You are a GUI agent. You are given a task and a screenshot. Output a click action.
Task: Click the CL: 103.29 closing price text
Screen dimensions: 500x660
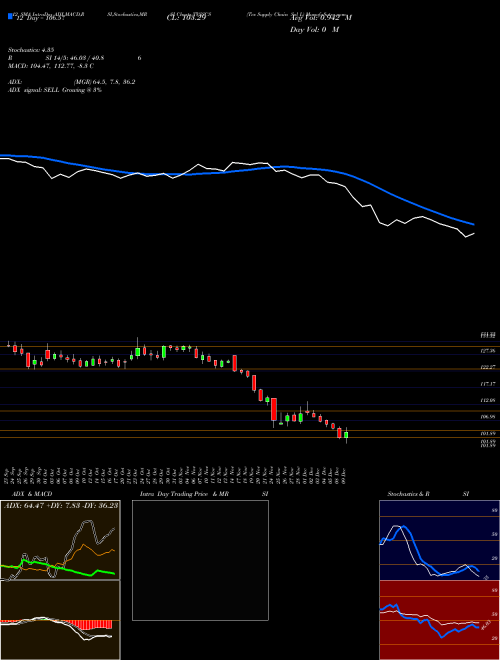click(x=186, y=19)
